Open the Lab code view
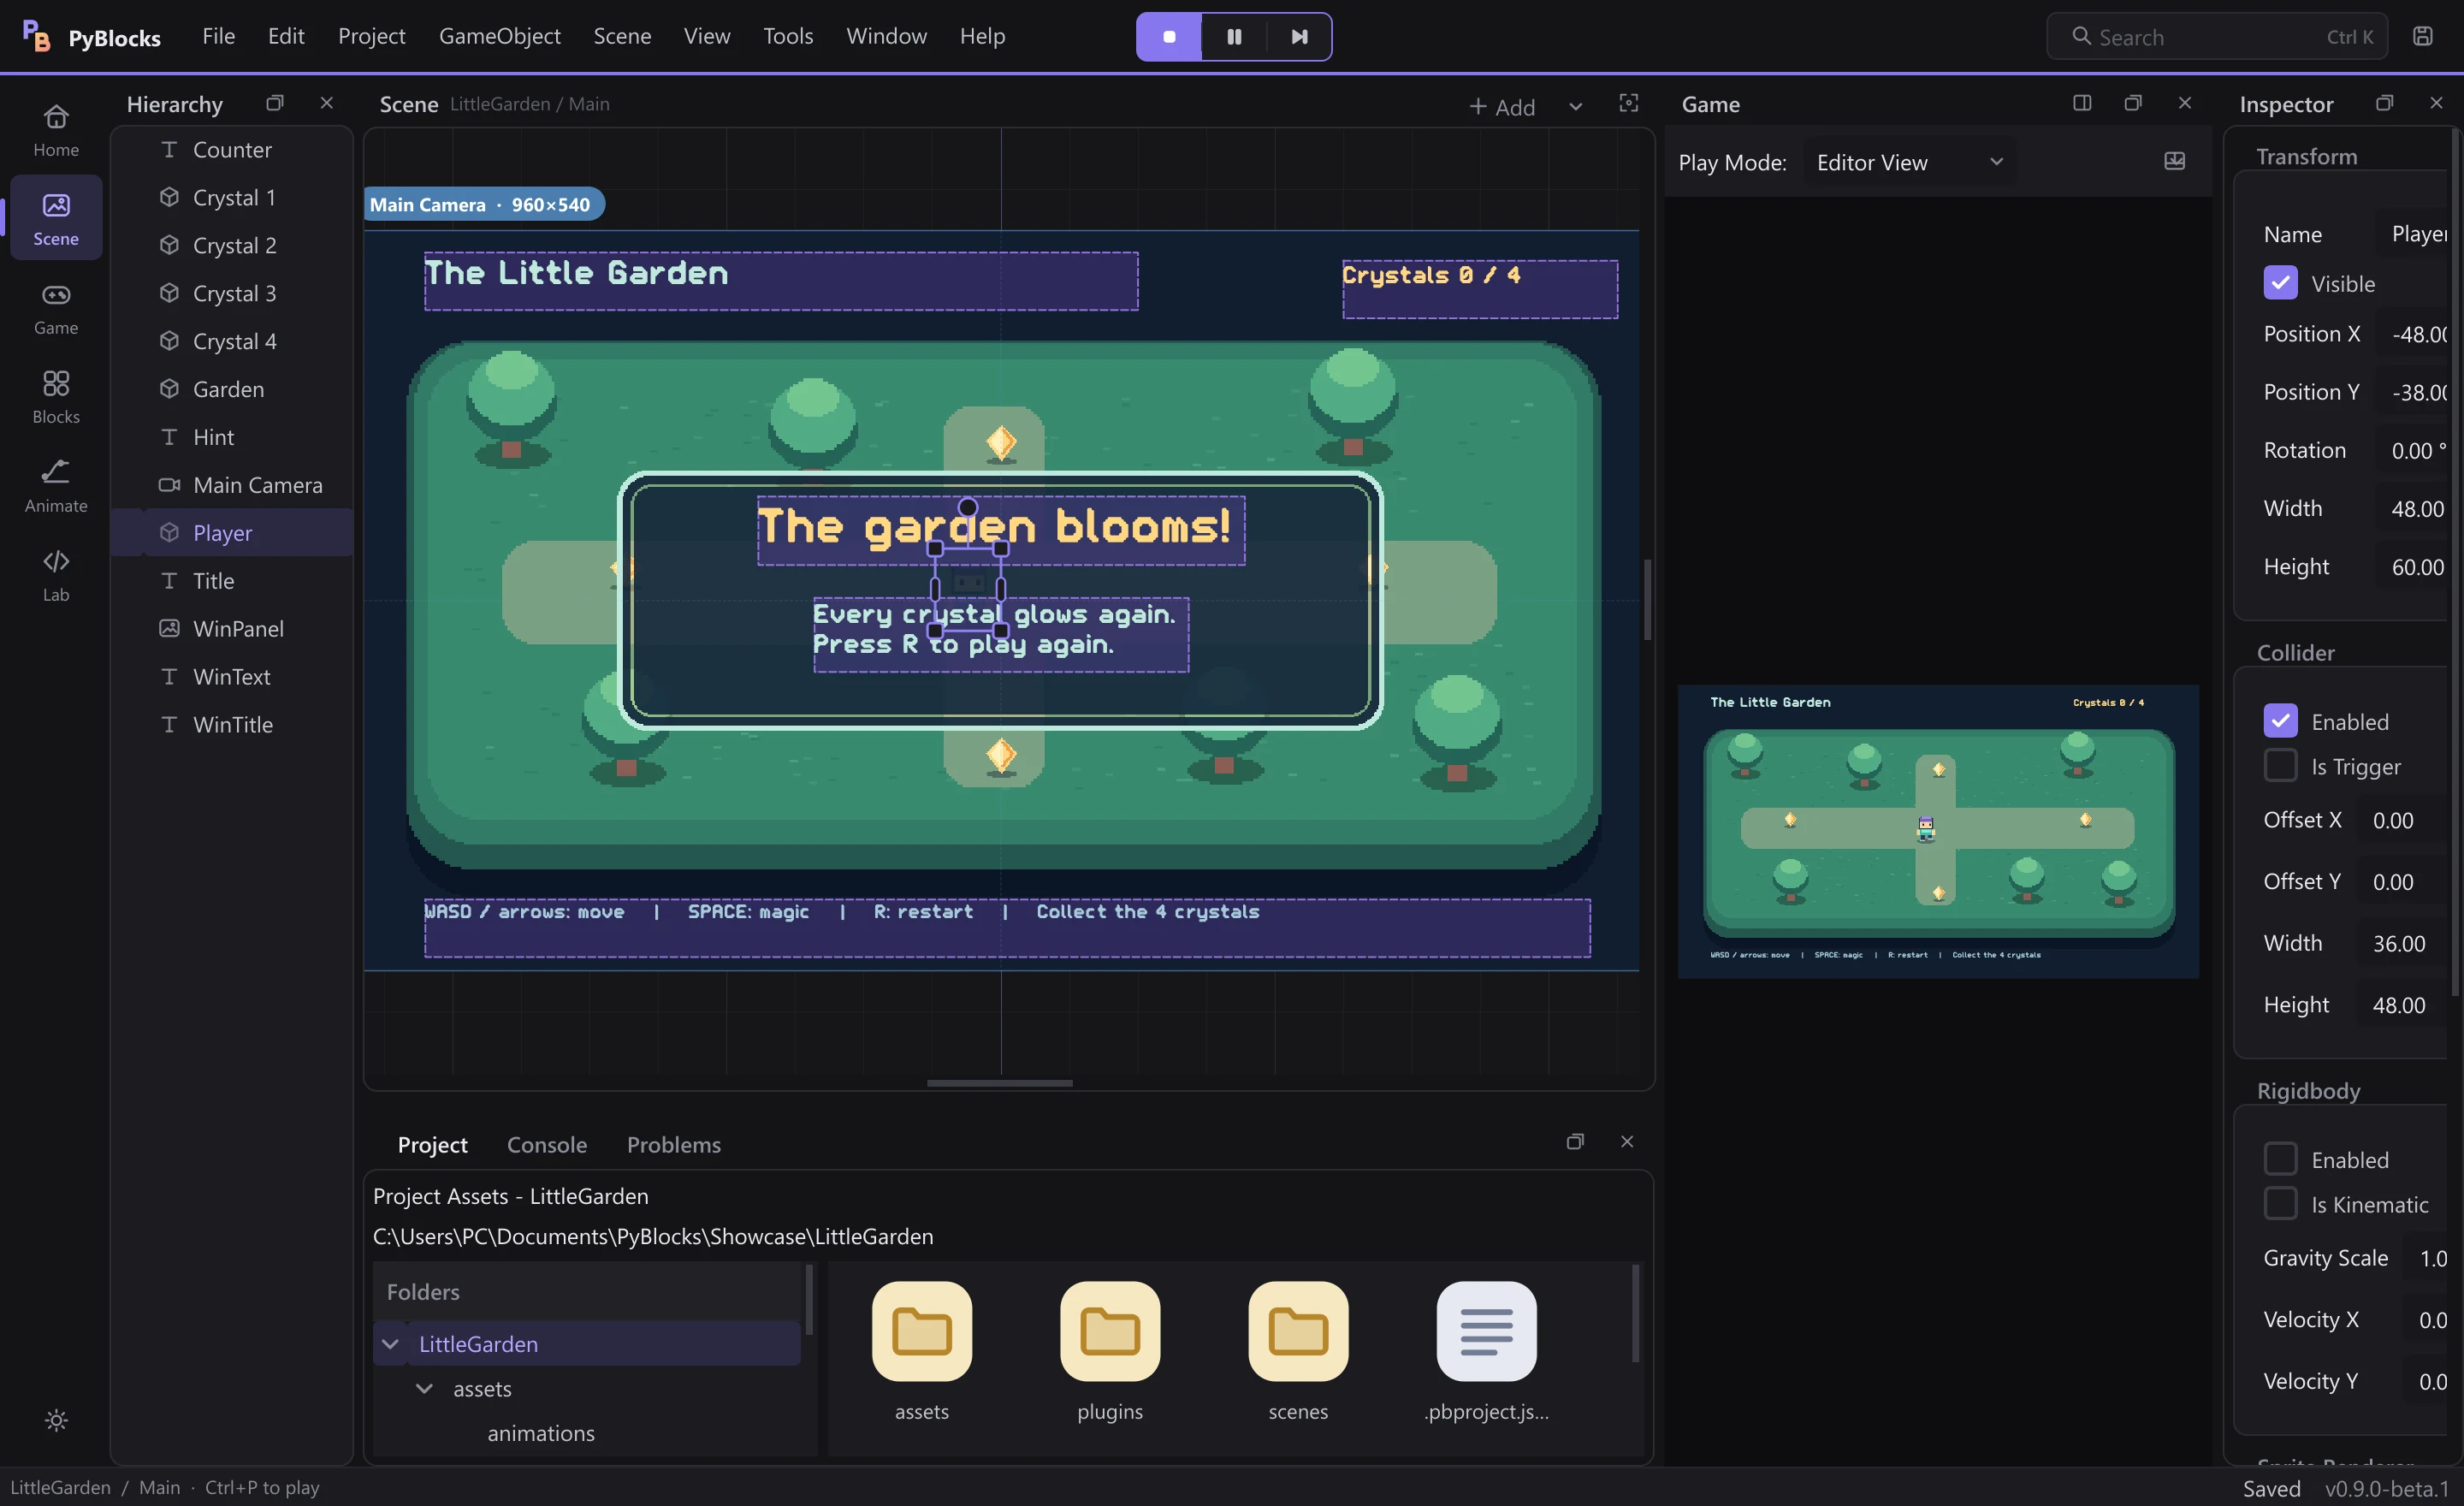The height and width of the screenshot is (1506, 2464). (x=56, y=575)
